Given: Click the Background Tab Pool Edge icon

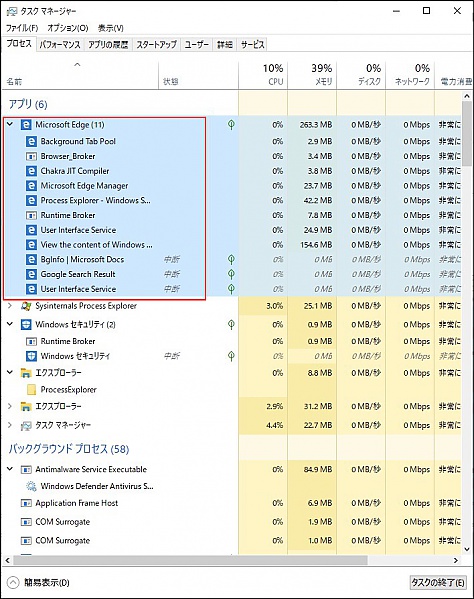Looking at the screenshot, I should [31, 141].
